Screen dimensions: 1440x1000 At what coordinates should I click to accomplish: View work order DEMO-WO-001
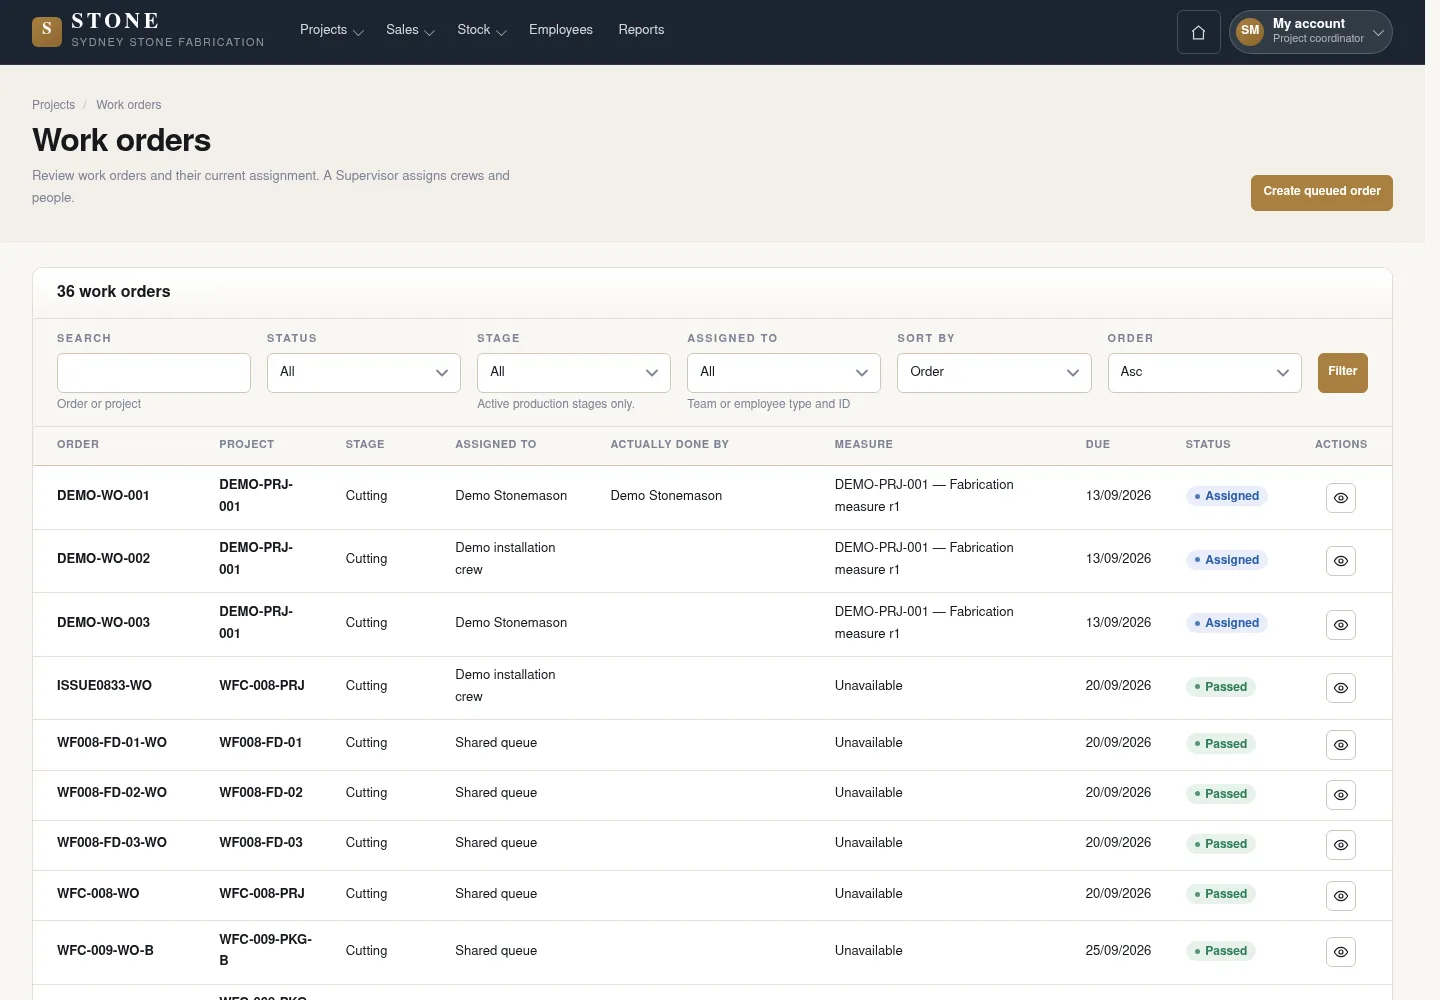[1340, 498]
